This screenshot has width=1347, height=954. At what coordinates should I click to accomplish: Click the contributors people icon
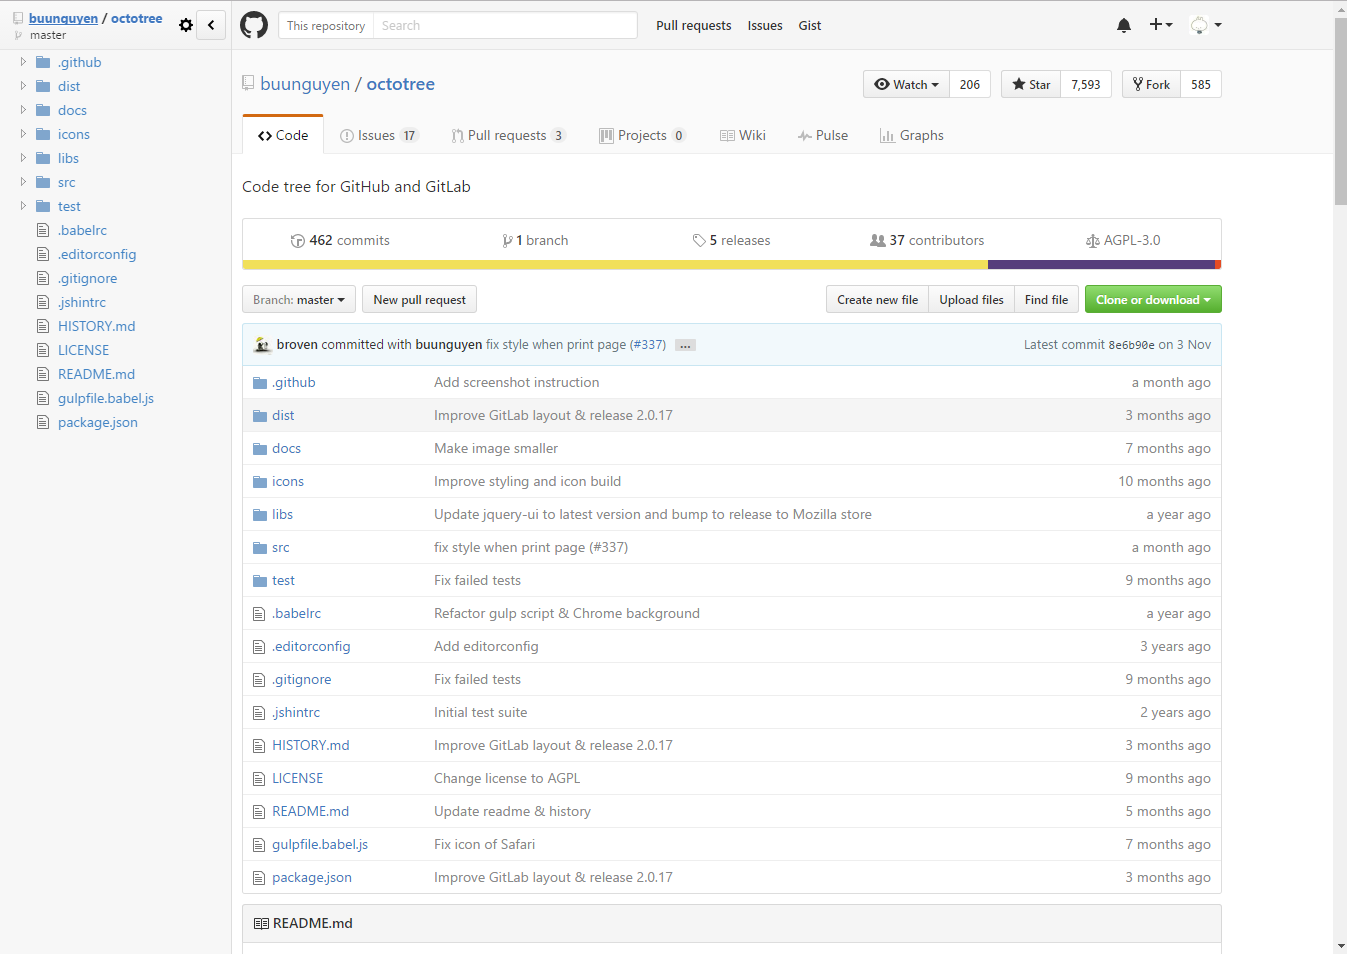(878, 240)
